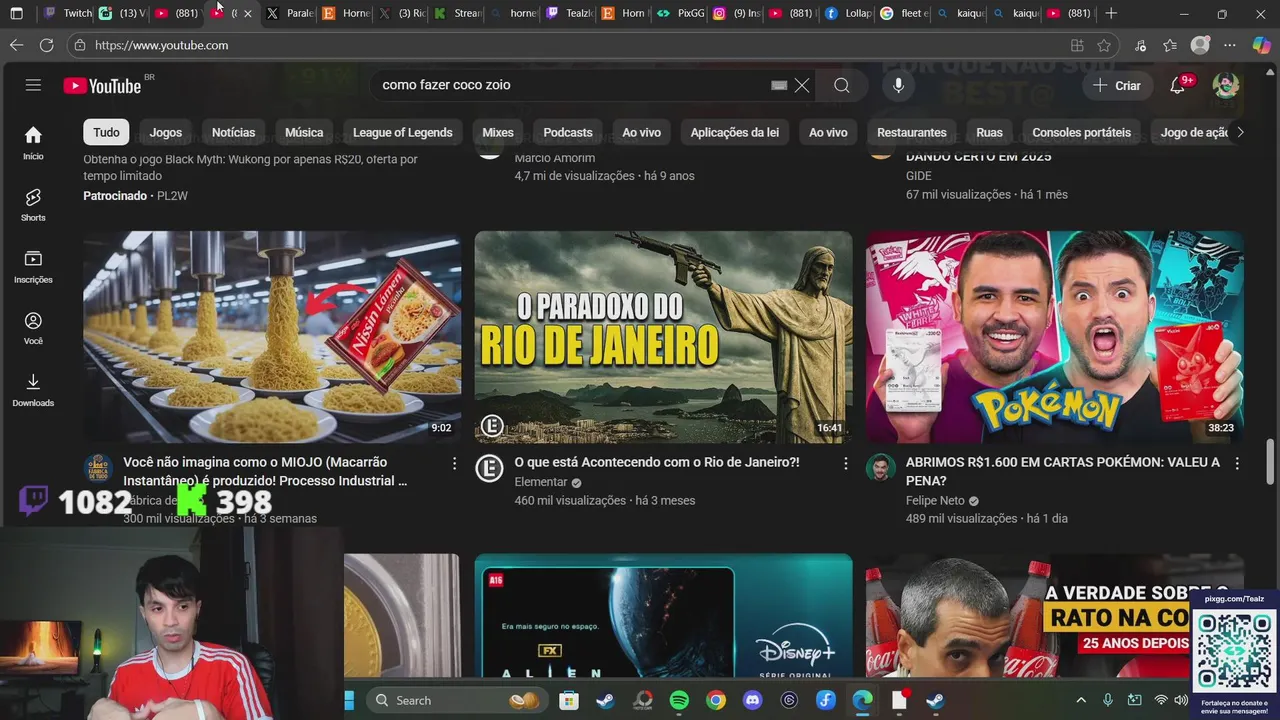Open the Felipe Neto channel name
Image resolution: width=1280 pixels, height=720 pixels.
tap(935, 500)
